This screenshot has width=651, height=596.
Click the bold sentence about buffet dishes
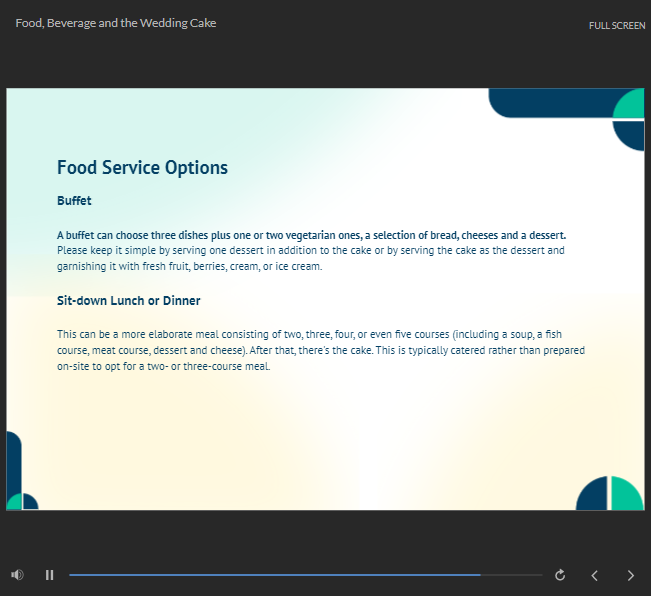tap(311, 235)
